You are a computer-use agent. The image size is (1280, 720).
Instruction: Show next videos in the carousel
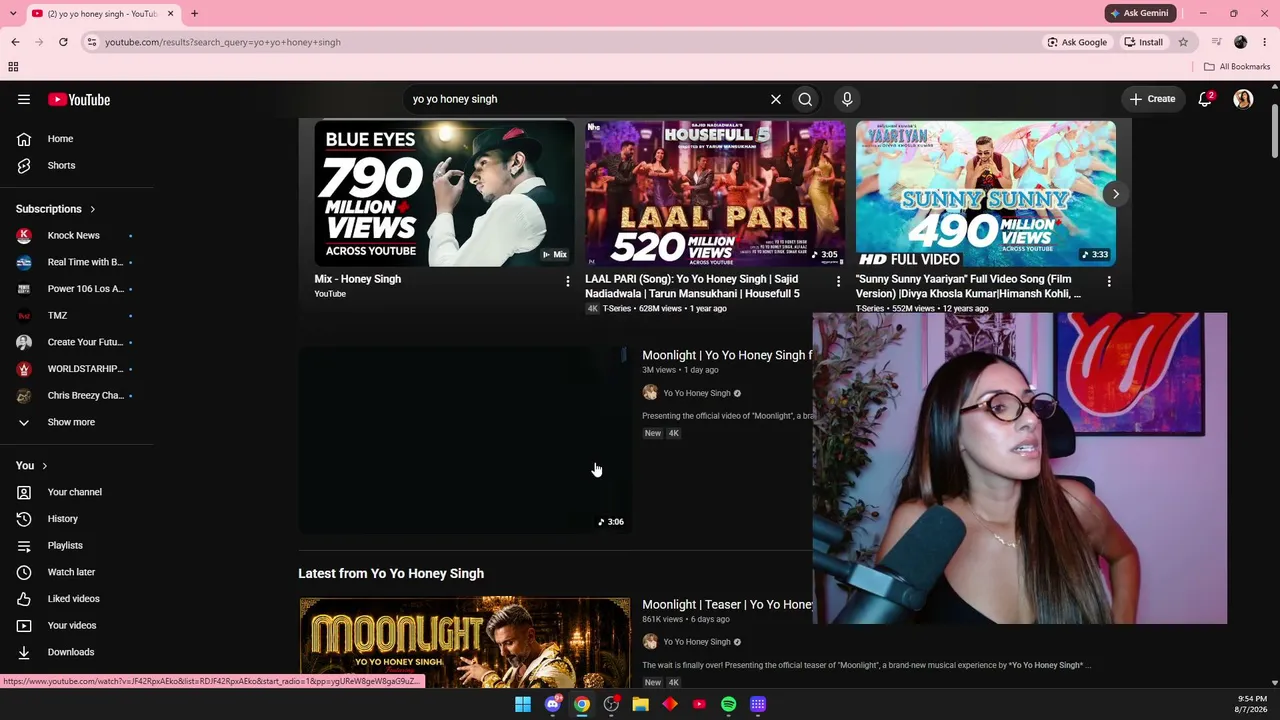click(1115, 194)
